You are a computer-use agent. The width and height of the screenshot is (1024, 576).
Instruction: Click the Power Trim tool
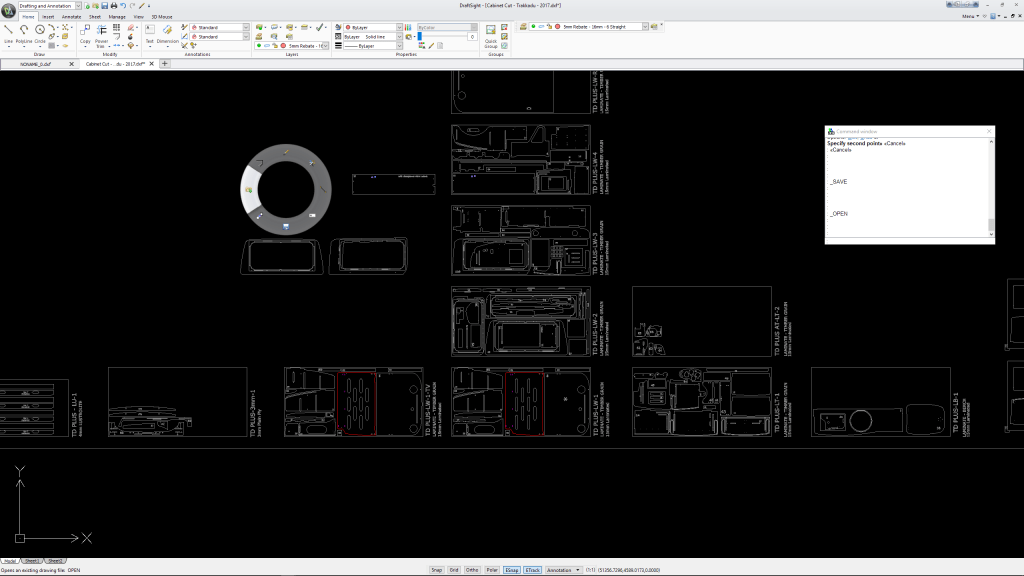(101, 31)
